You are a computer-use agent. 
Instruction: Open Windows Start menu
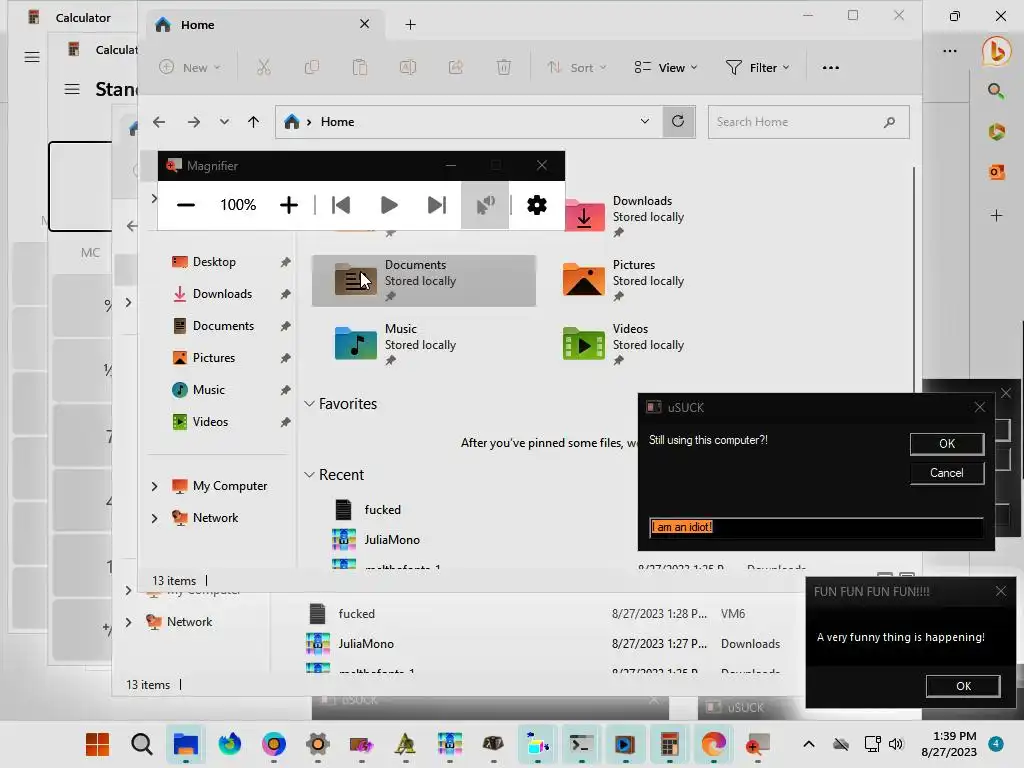point(97,744)
